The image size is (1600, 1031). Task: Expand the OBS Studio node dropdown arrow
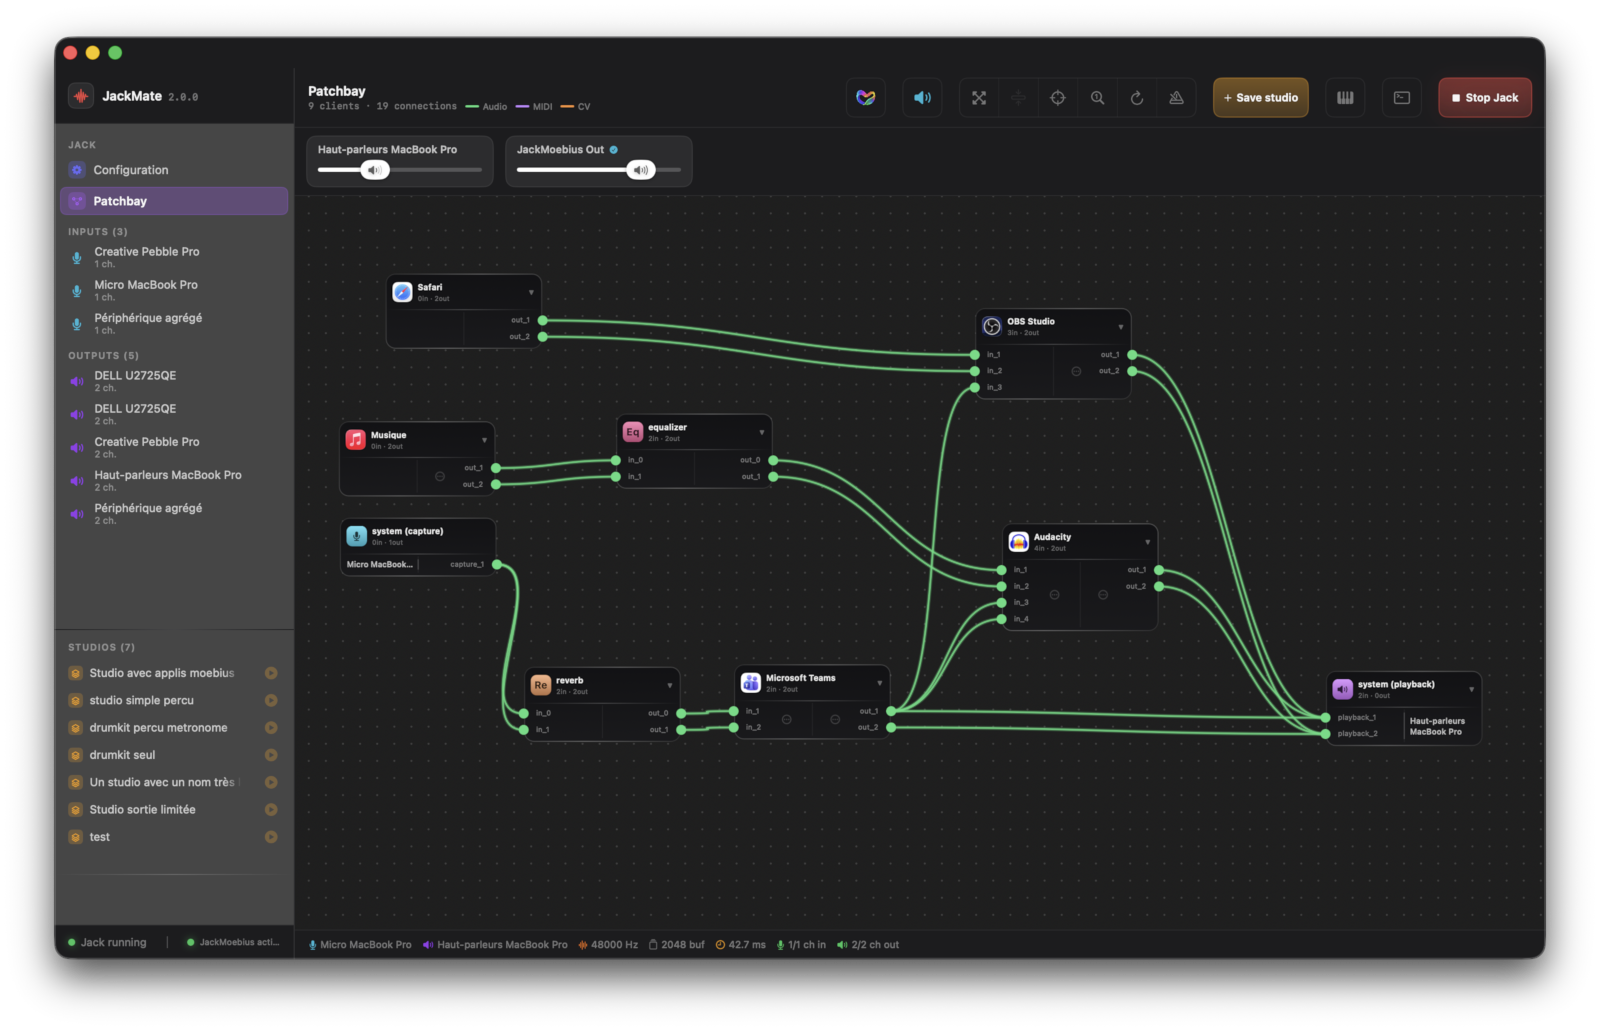pyautogui.click(x=1121, y=327)
